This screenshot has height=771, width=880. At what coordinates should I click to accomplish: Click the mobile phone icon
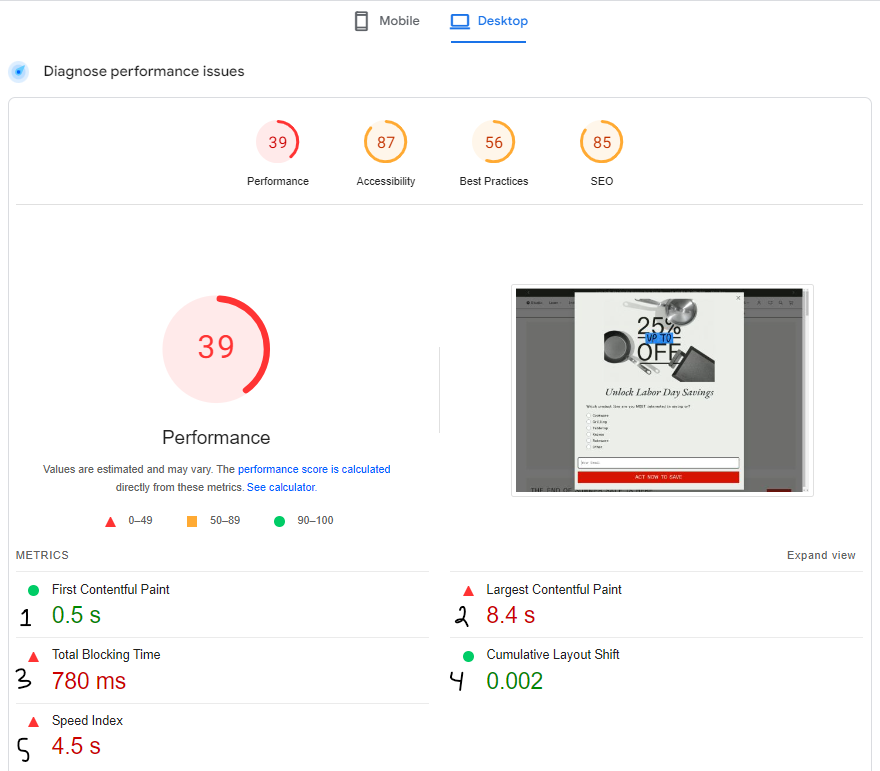pos(361,21)
